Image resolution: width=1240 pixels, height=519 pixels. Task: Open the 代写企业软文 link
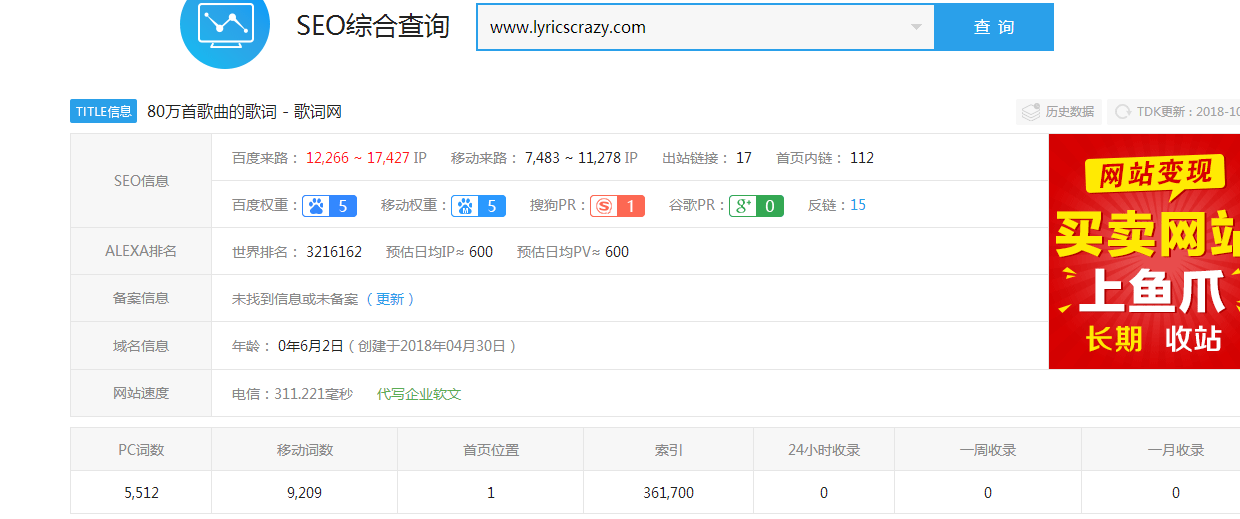point(419,394)
